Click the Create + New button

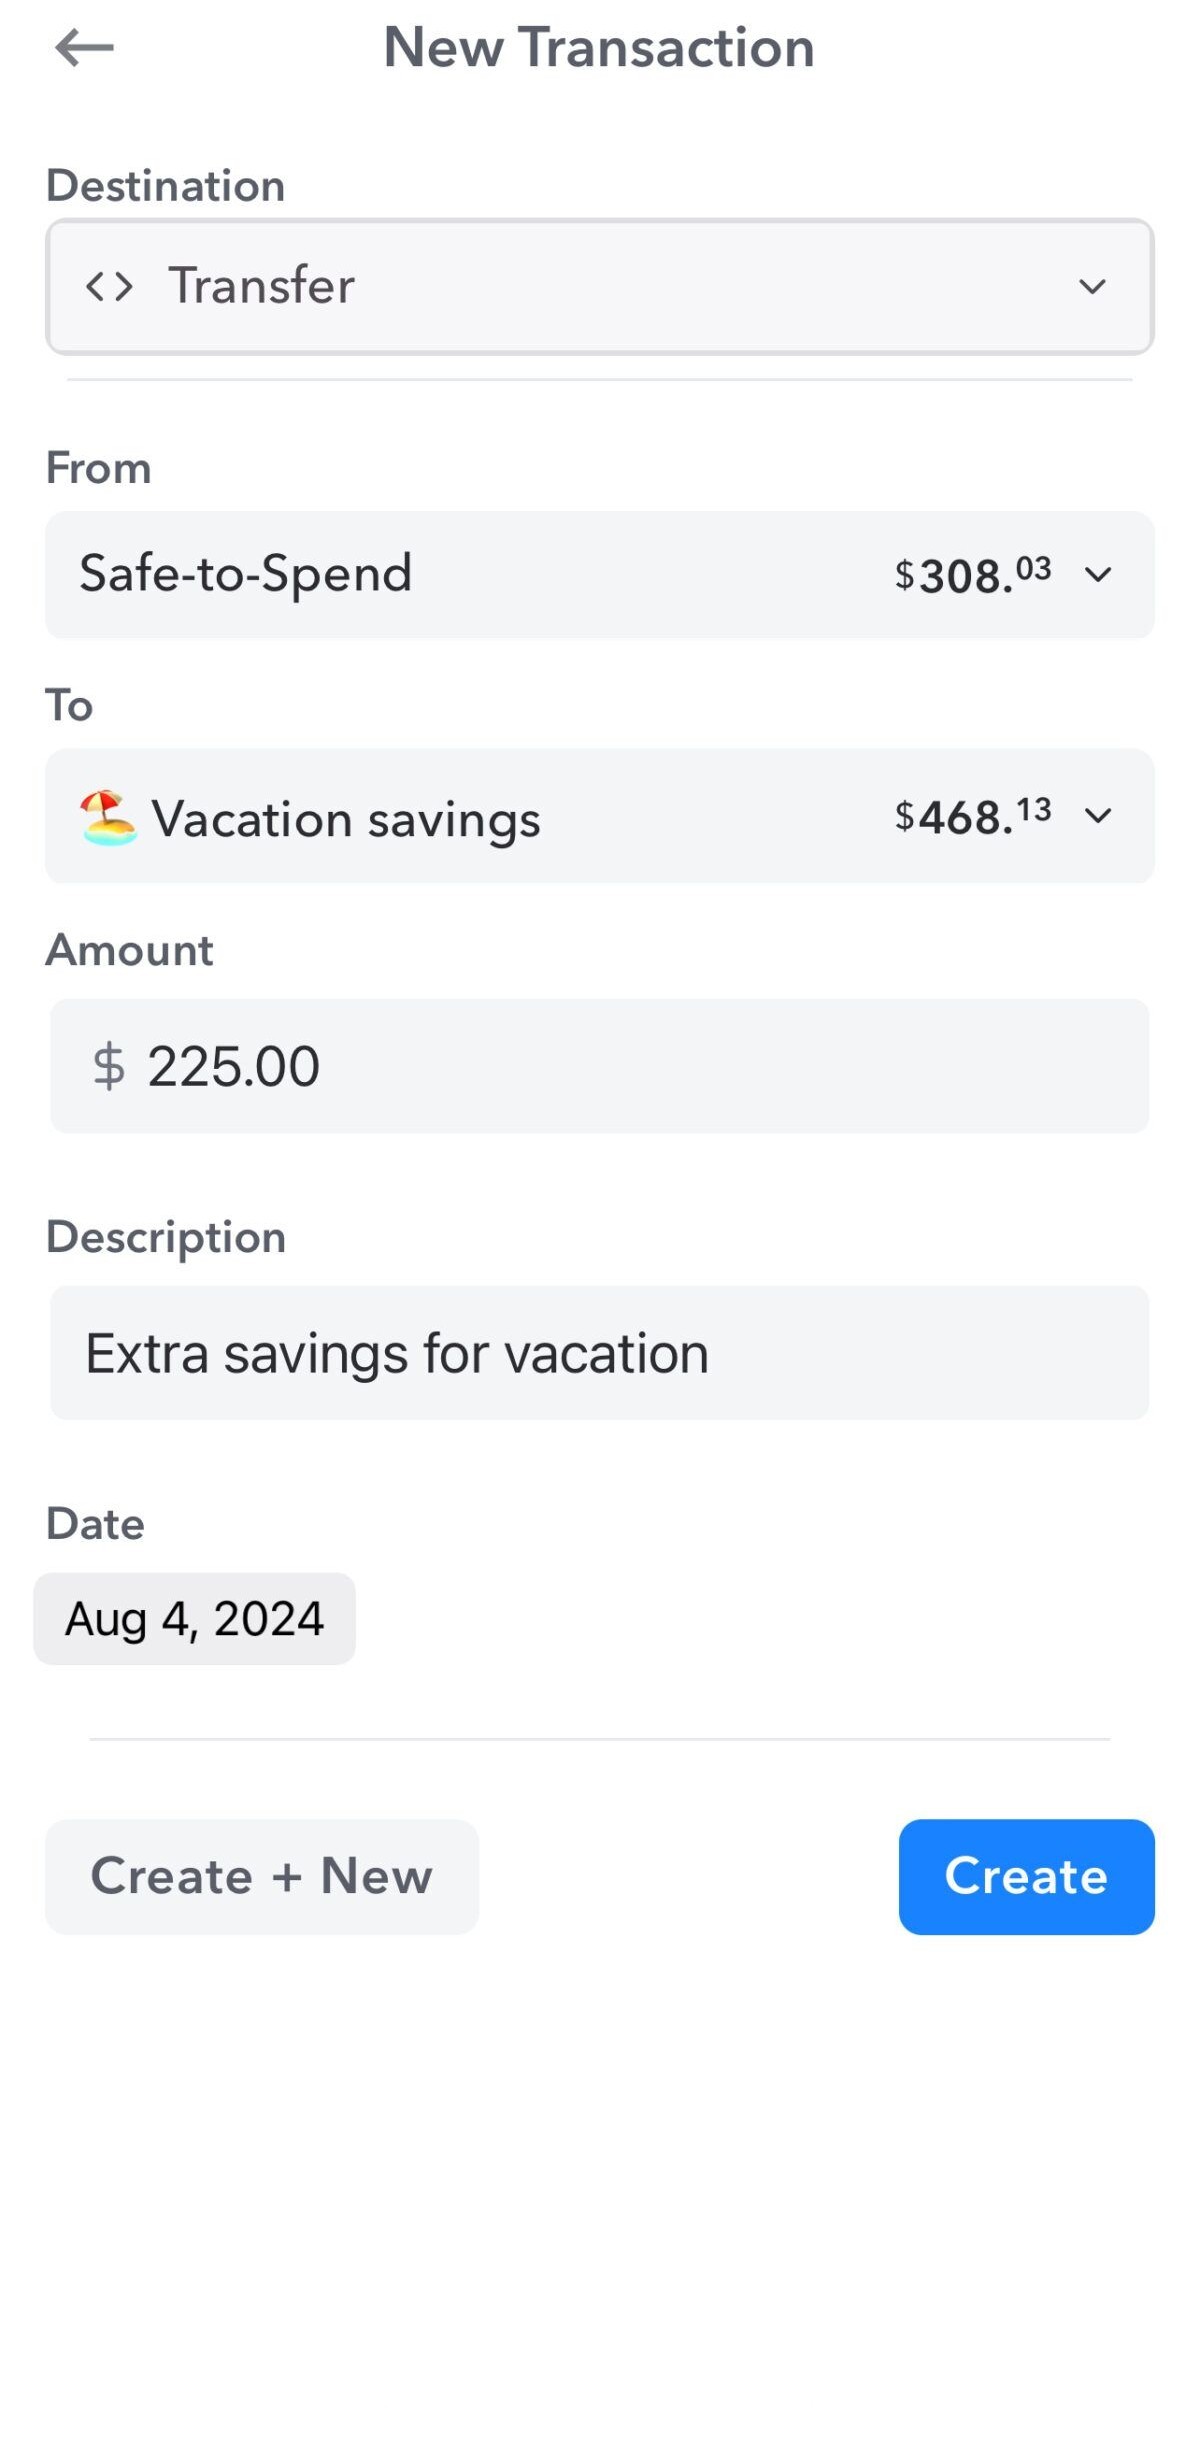pyautogui.click(x=262, y=1877)
